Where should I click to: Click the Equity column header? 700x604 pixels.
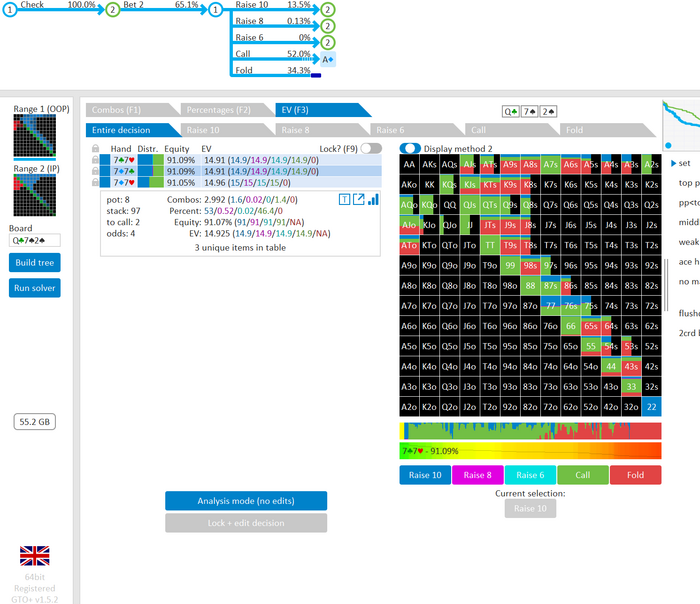(x=177, y=149)
